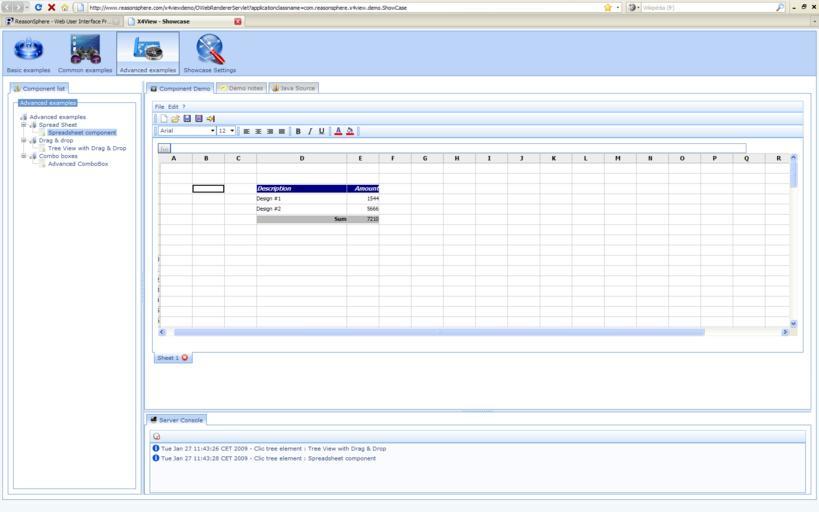Click the open folder icon in spreadsheet toolbar
The width and height of the screenshot is (819, 512).
pyautogui.click(x=175, y=119)
